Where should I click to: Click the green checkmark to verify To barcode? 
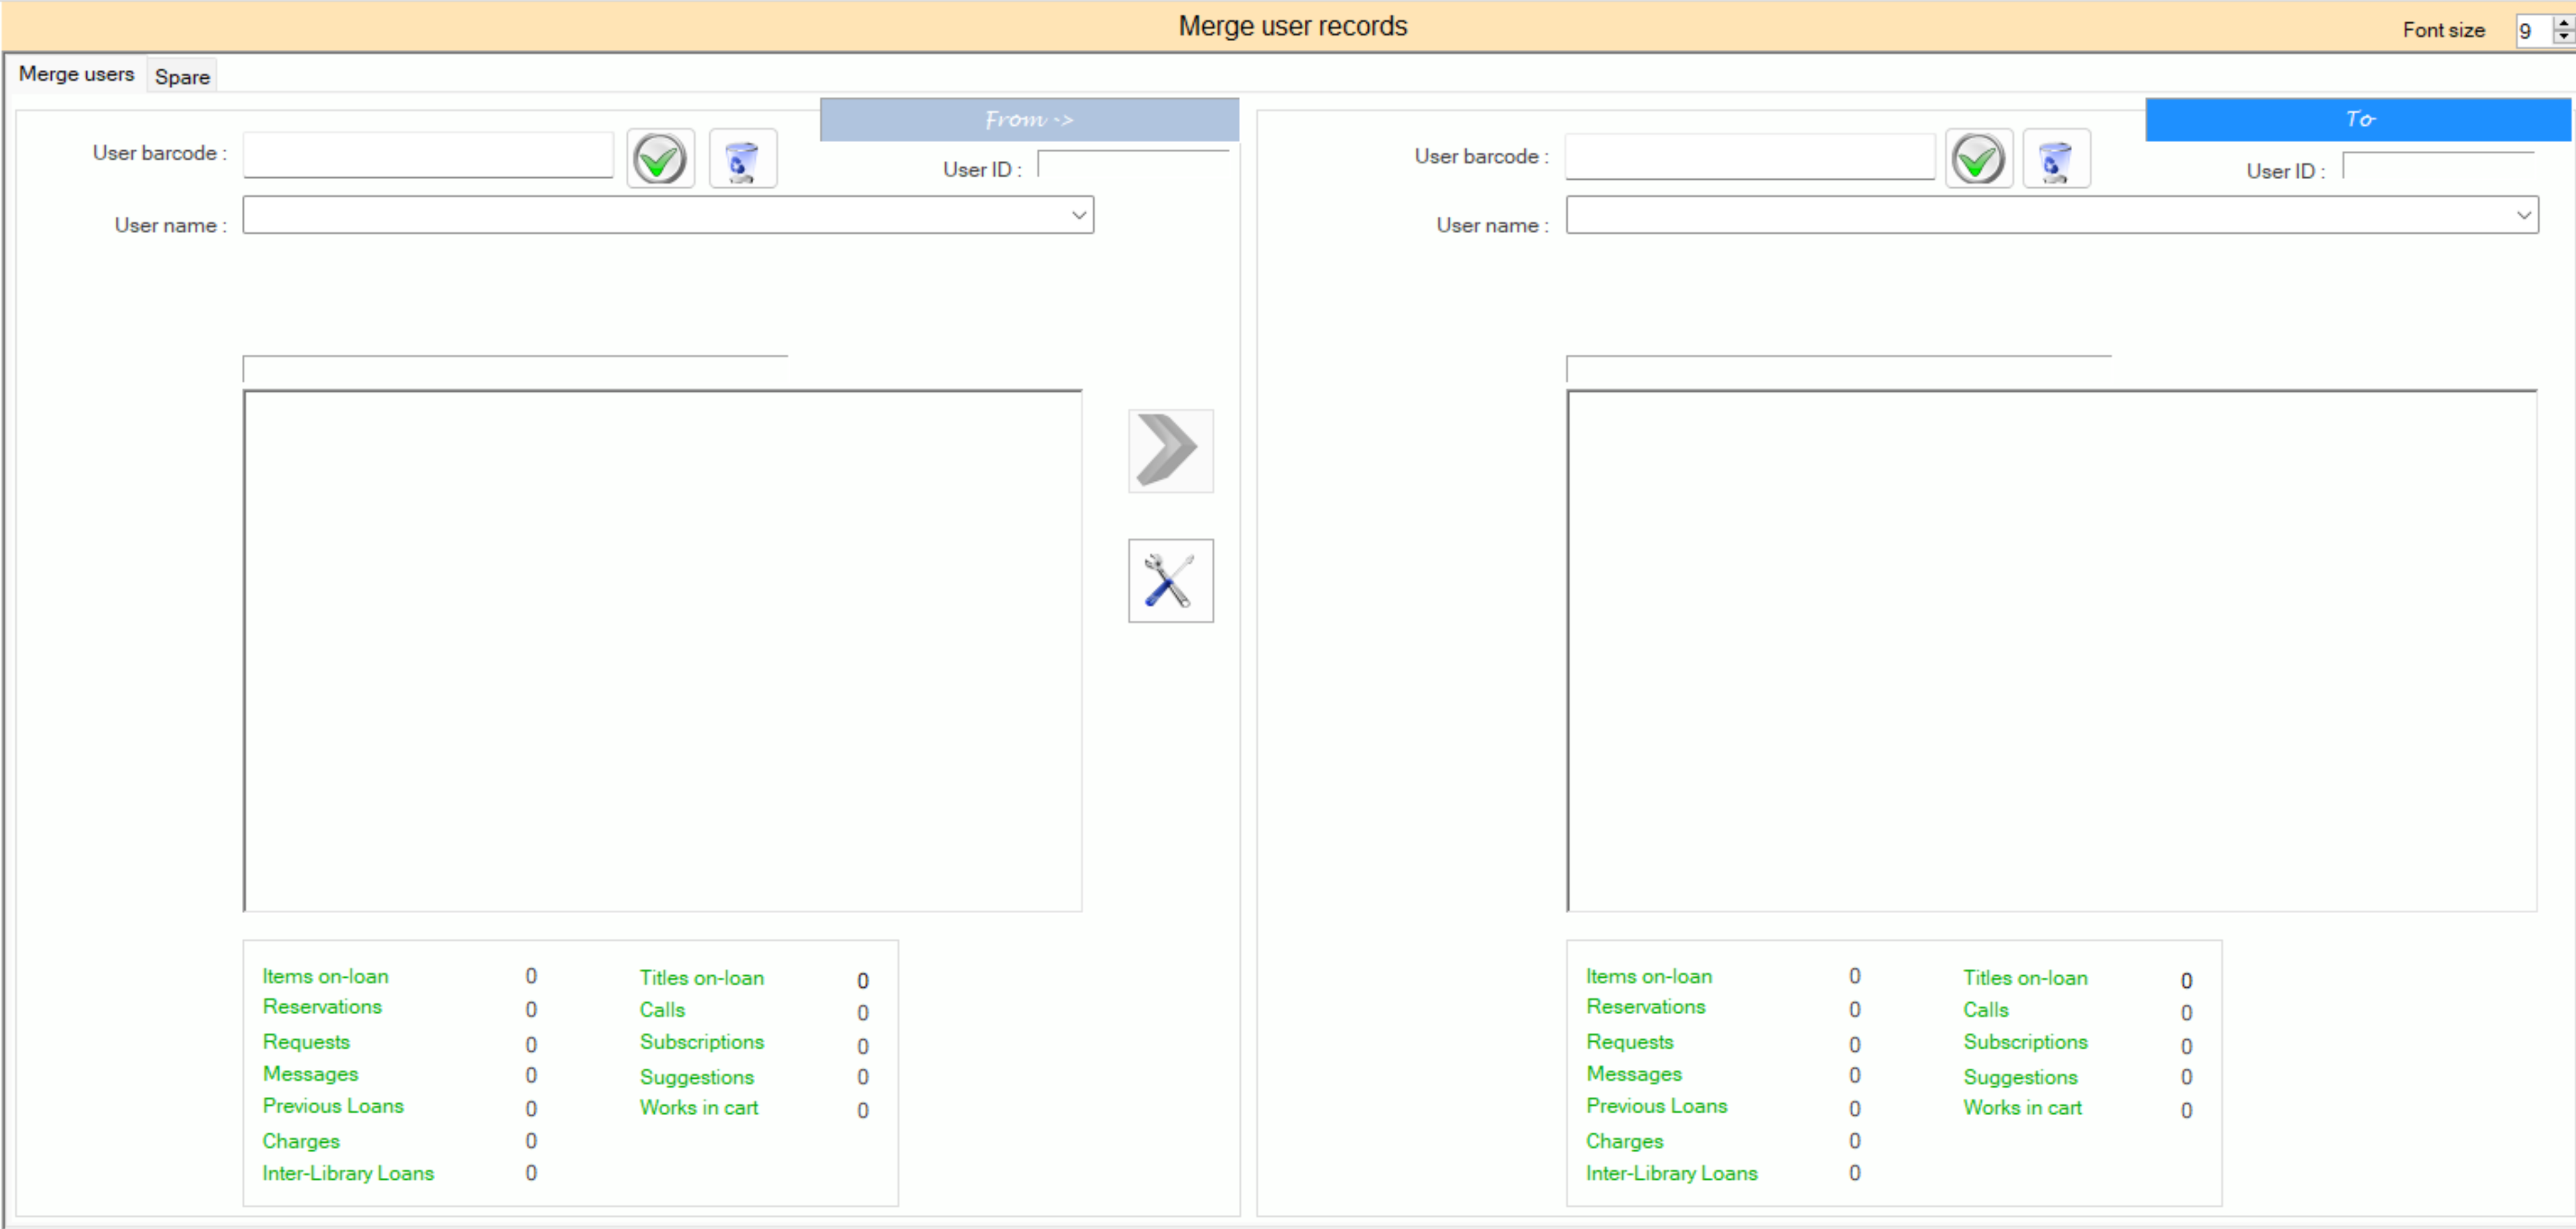point(1978,158)
